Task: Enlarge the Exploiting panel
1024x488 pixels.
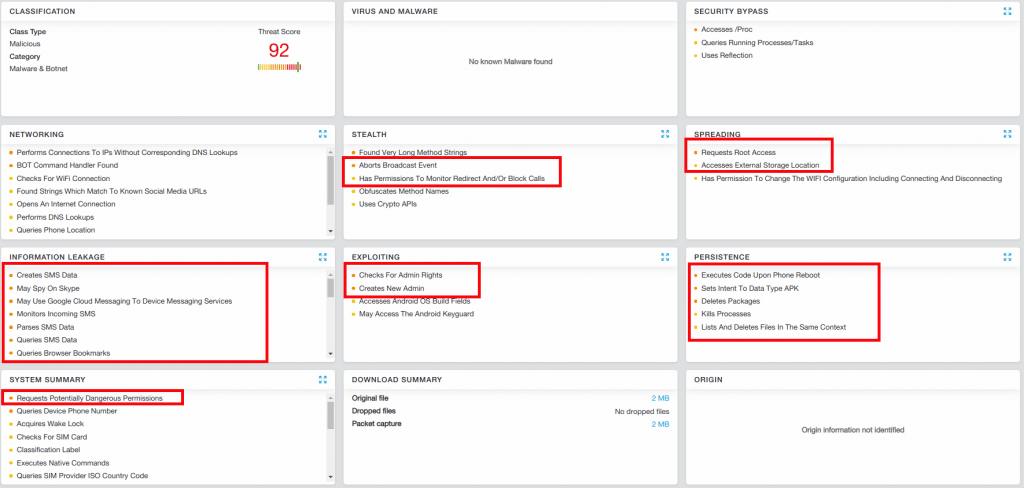Action: [665, 257]
